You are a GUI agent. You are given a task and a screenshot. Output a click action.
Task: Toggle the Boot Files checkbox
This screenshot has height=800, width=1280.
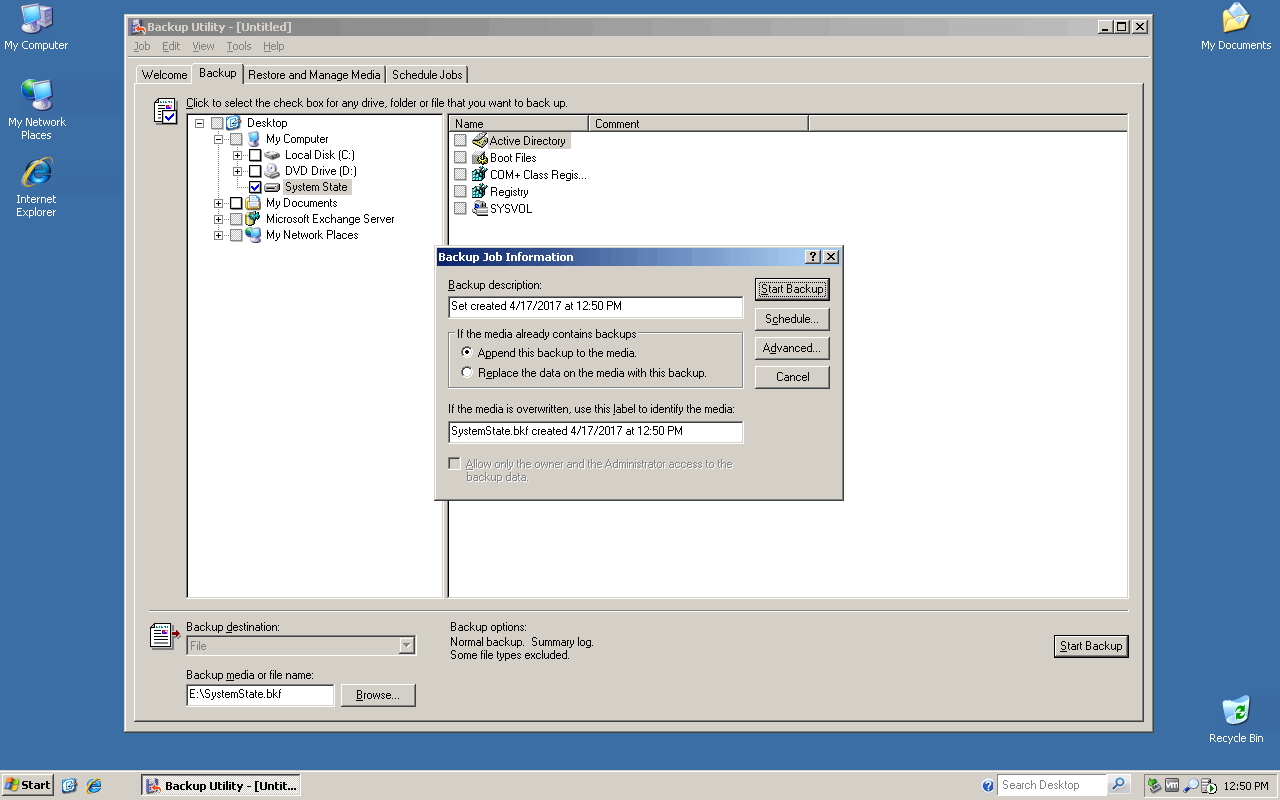point(460,158)
